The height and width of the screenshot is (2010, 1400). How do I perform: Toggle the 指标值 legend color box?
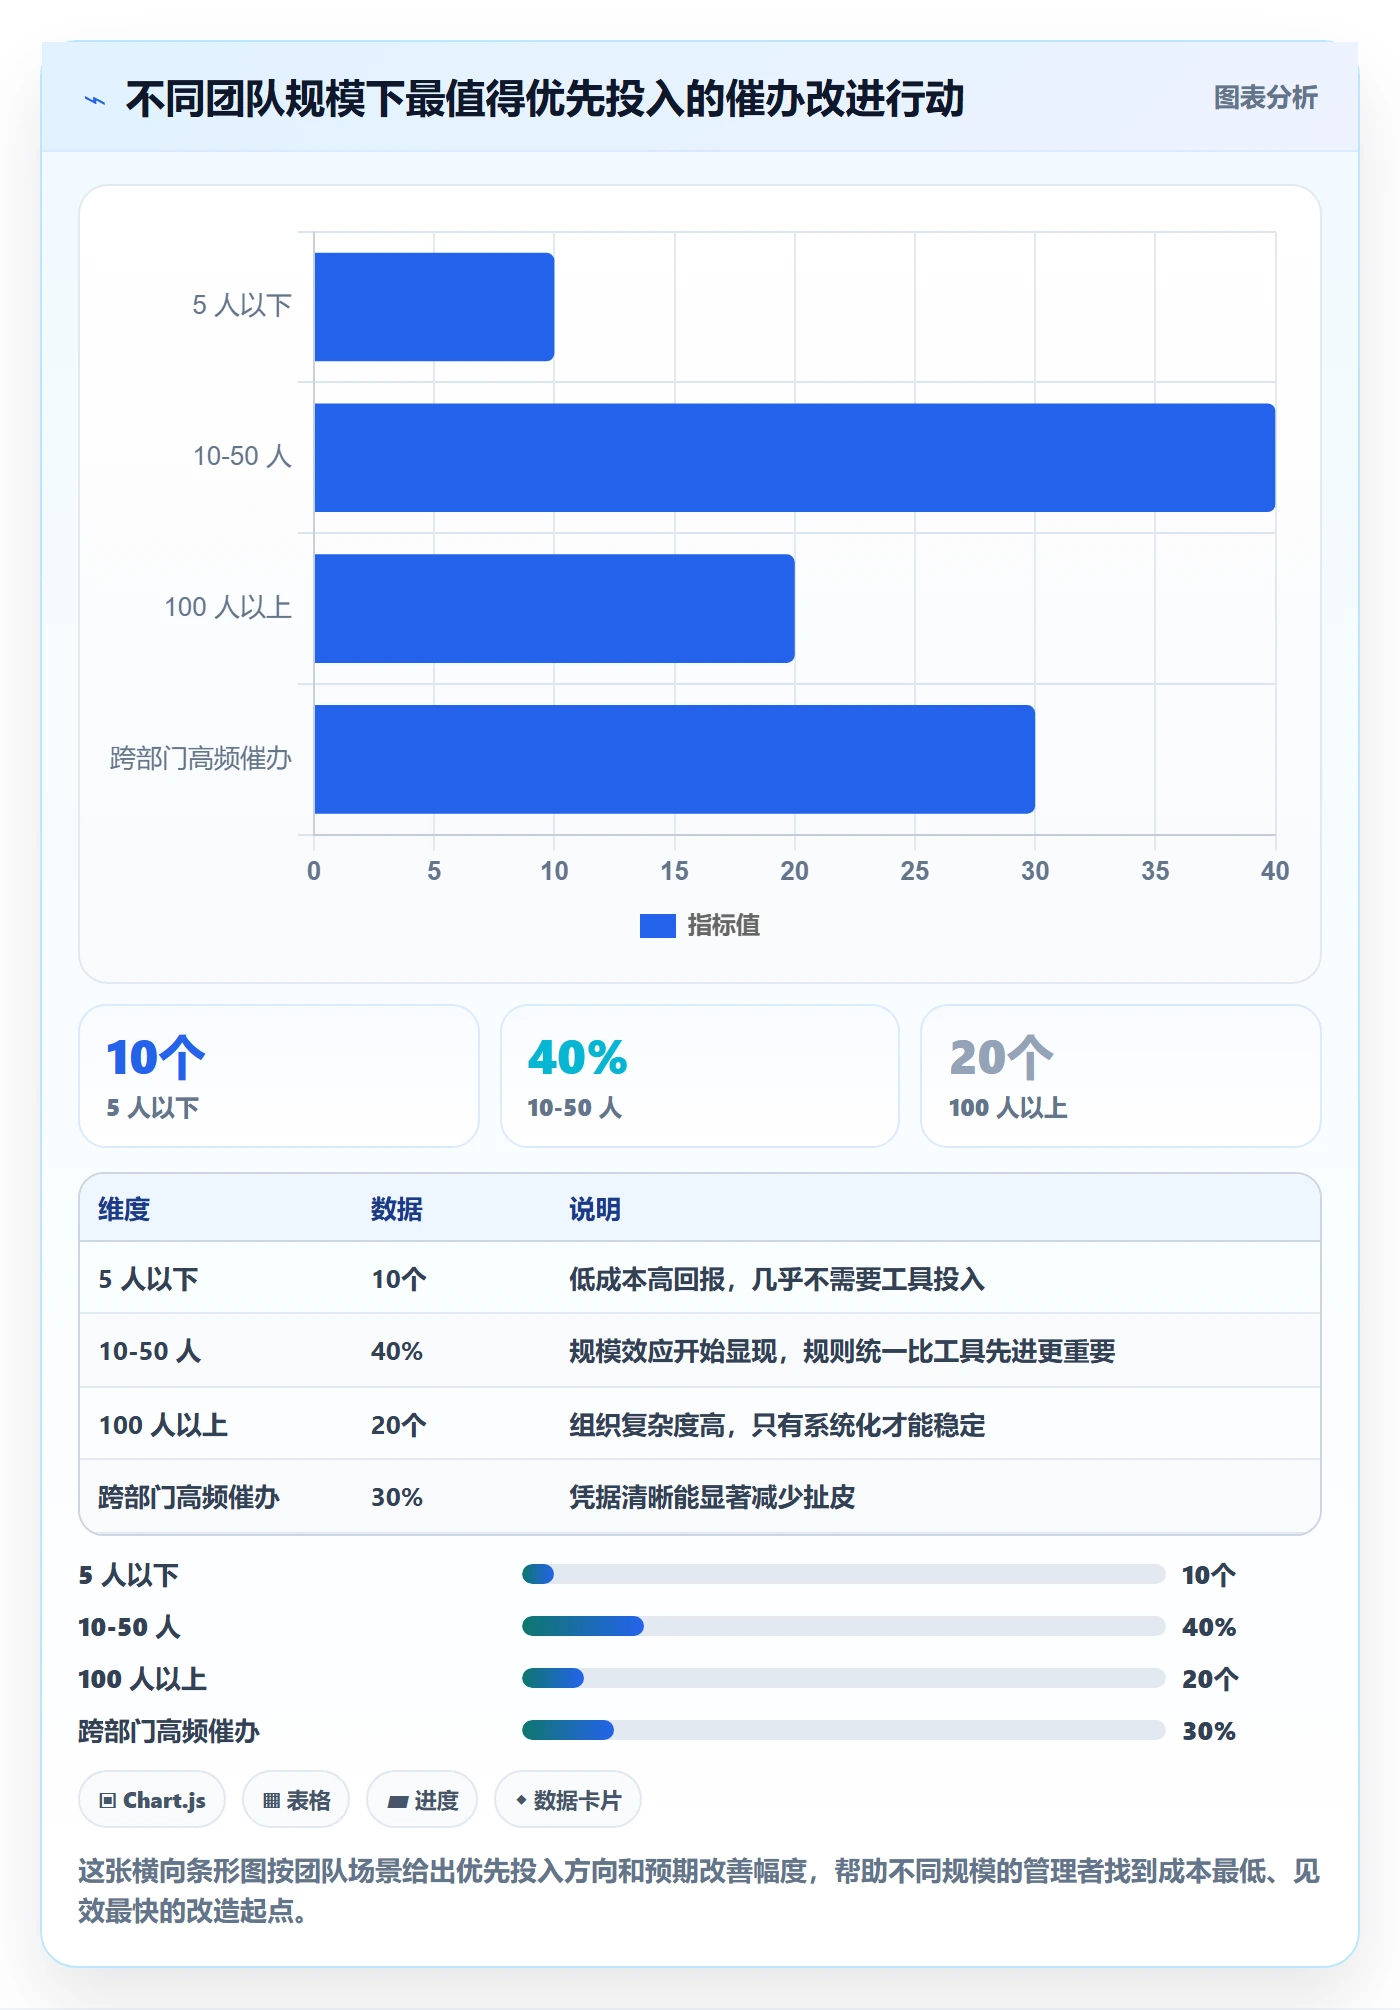[657, 926]
